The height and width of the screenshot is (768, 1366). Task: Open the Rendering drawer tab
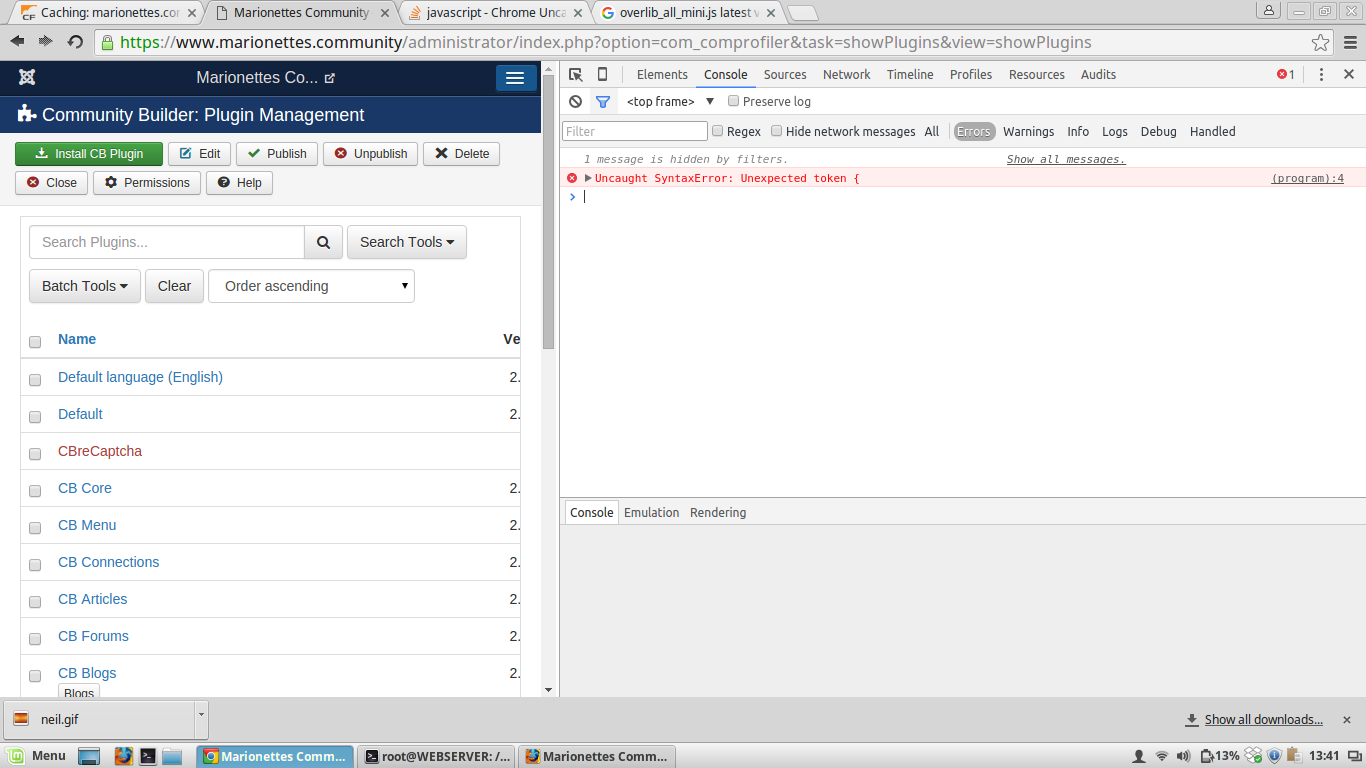click(x=718, y=512)
